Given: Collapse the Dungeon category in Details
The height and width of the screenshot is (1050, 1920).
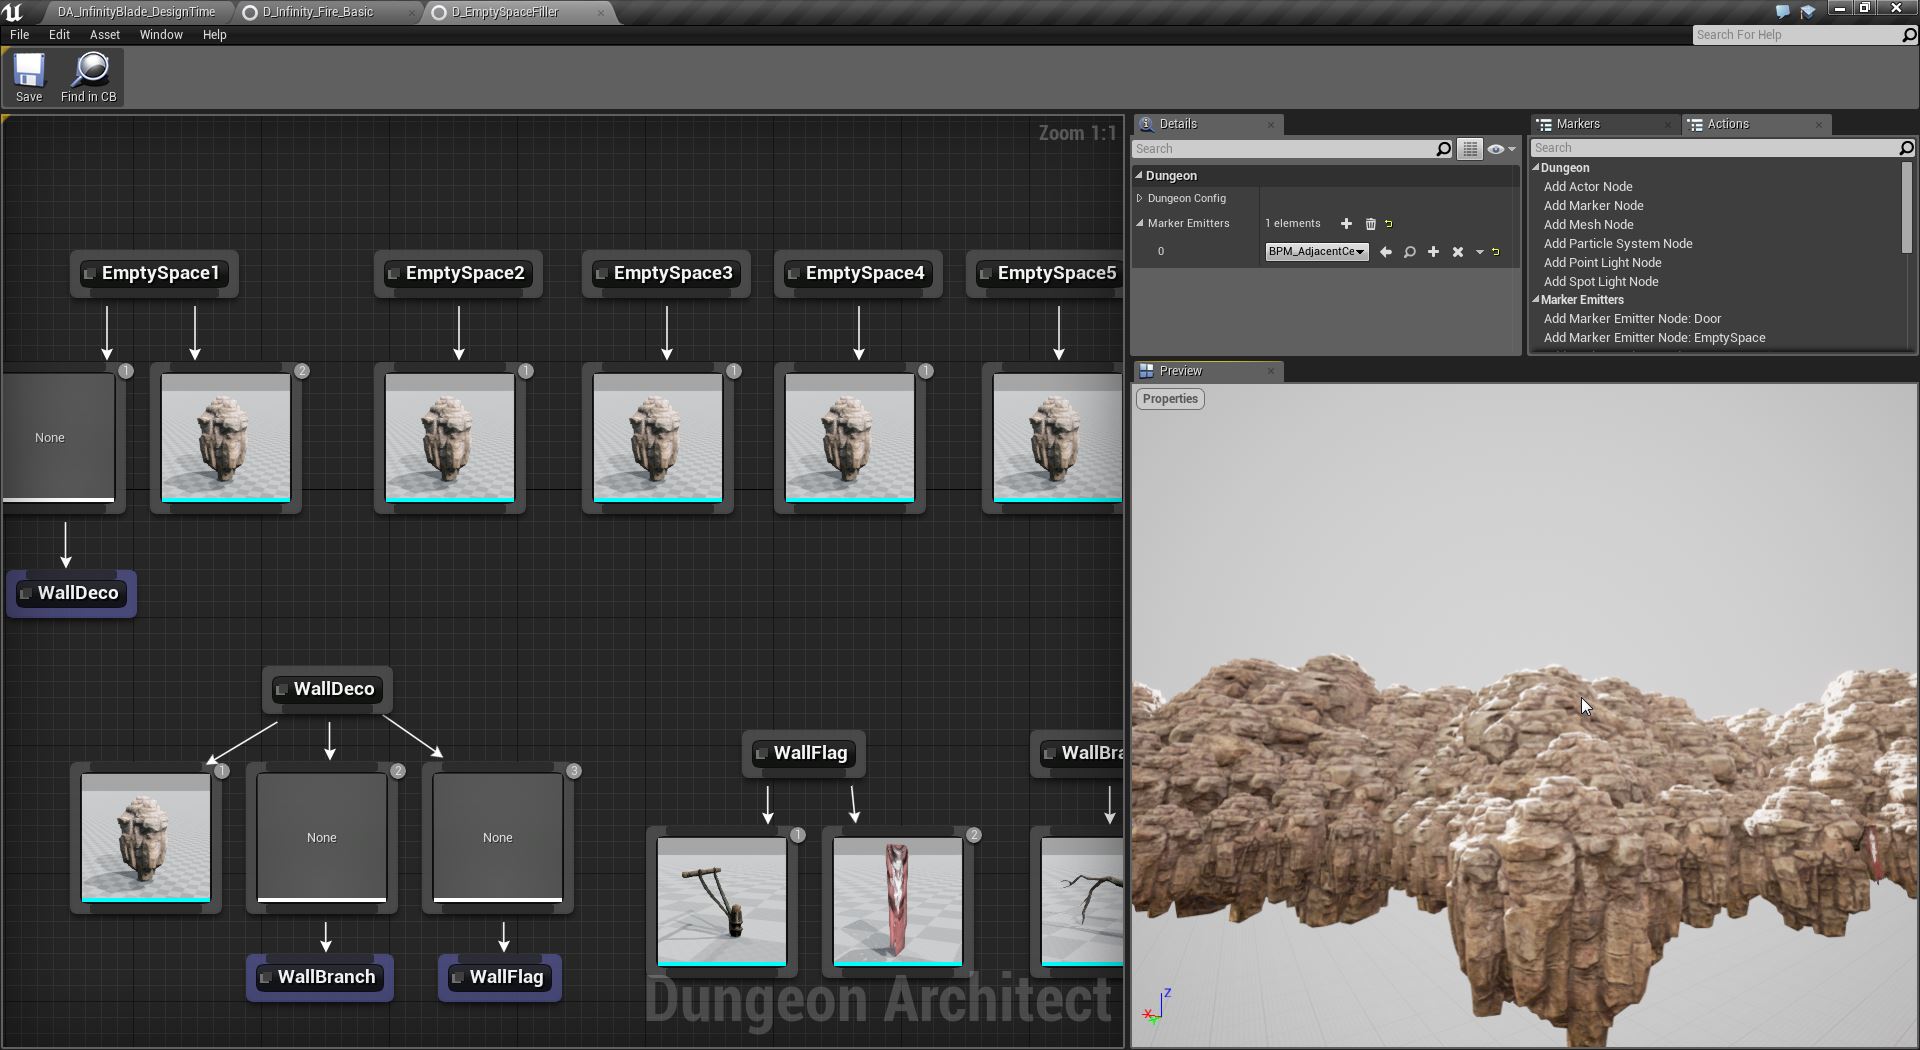Looking at the screenshot, I should tap(1139, 175).
